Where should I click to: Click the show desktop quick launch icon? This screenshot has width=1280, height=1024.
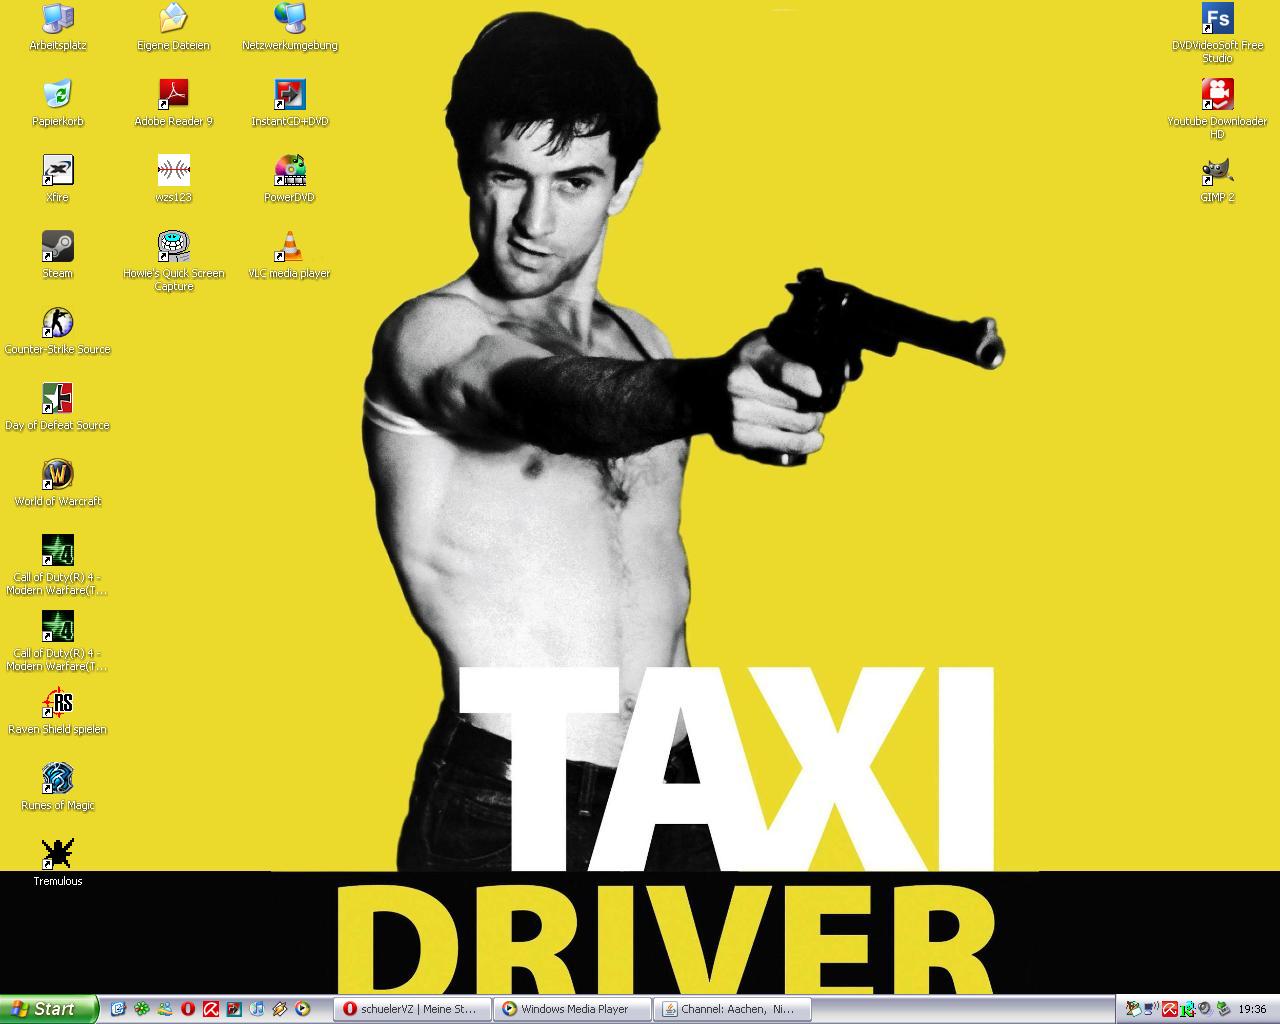click(x=118, y=1009)
